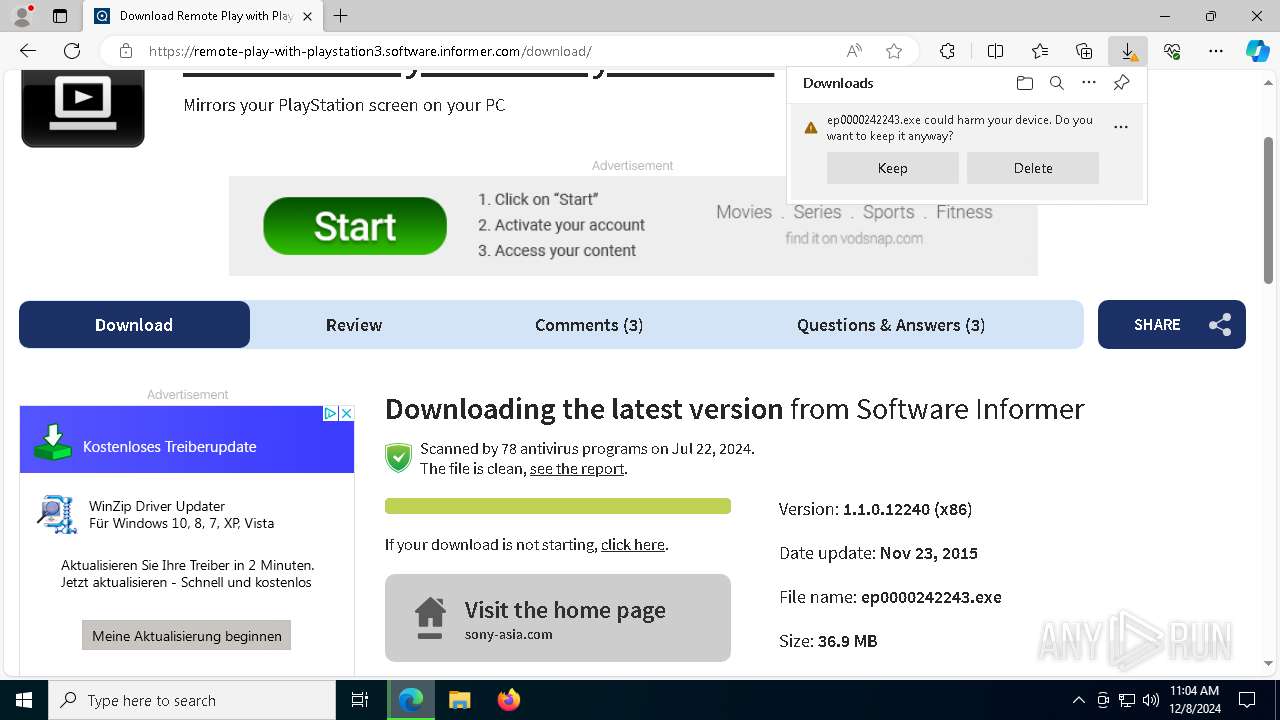Launch Firefox from taskbar

[509, 700]
